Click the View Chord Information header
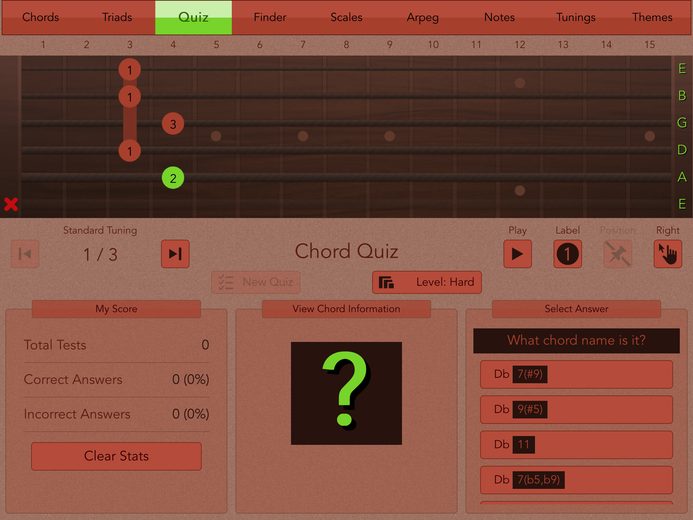The width and height of the screenshot is (693, 520). (346, 309)
